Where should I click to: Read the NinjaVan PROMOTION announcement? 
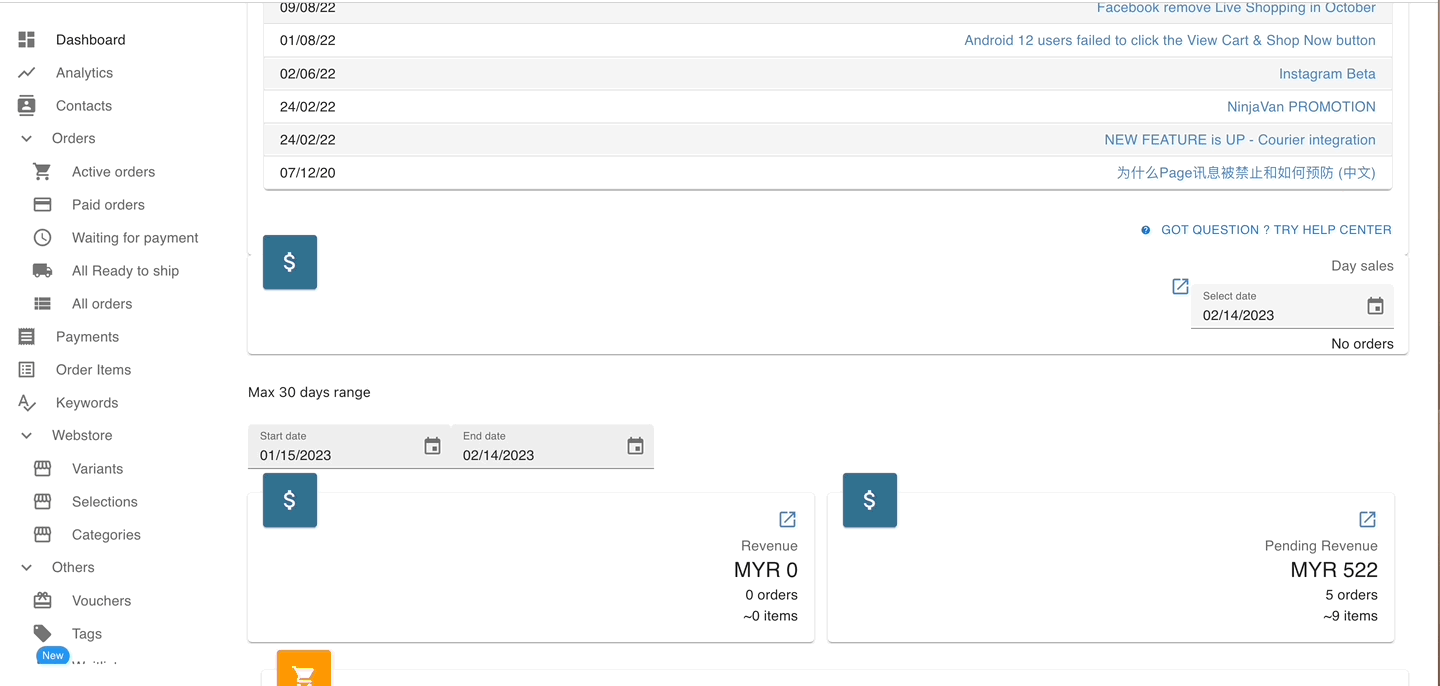click(1301, 107)
